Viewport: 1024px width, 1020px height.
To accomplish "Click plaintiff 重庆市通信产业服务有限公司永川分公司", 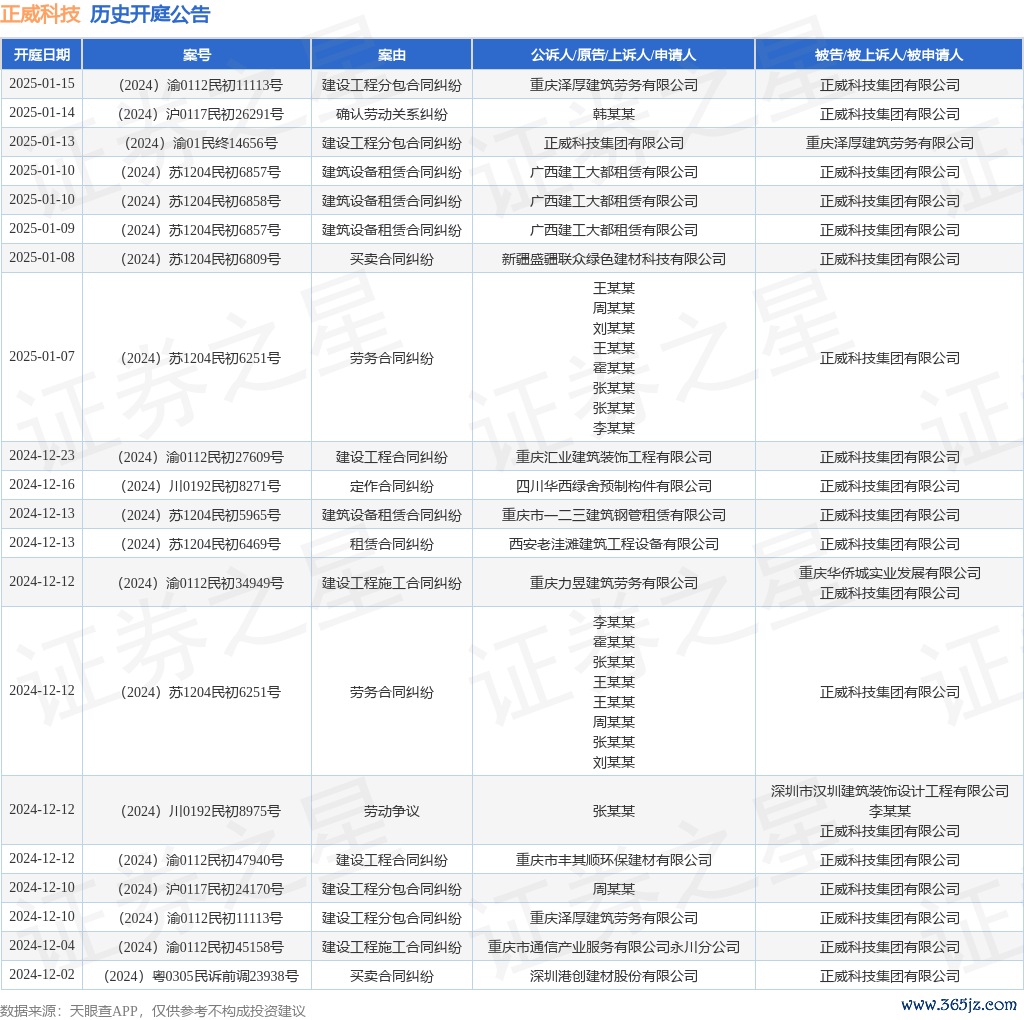I will point(614,947).
